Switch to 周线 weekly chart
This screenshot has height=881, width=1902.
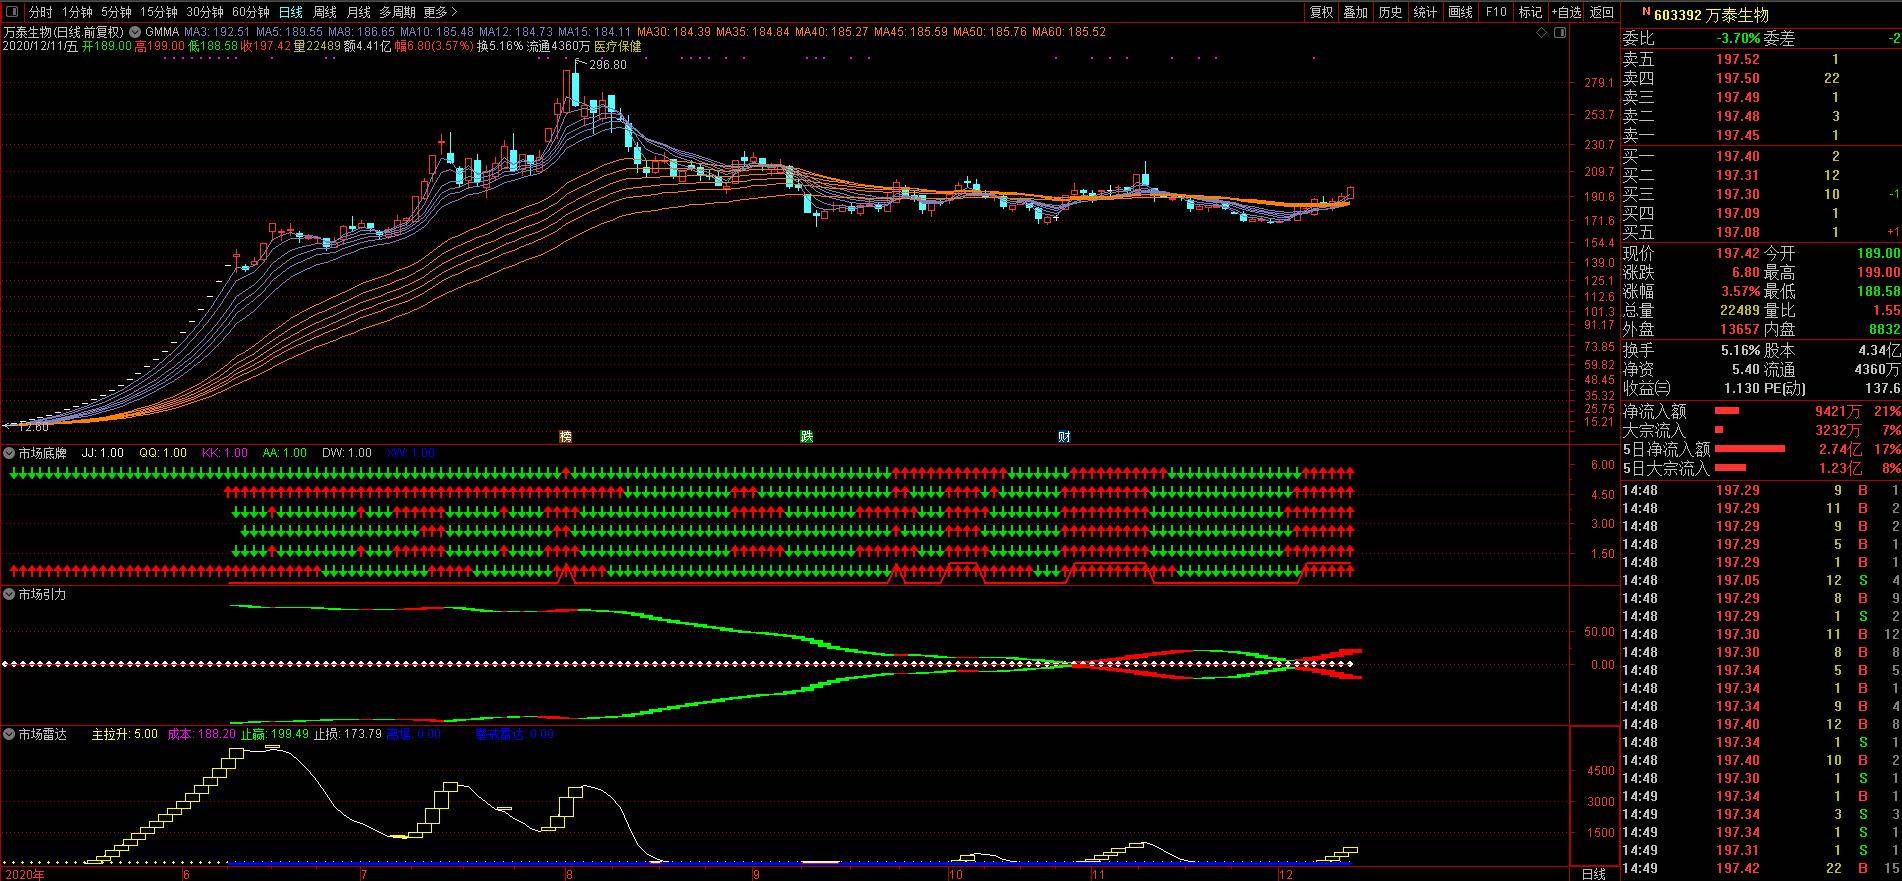coord(324,12)
